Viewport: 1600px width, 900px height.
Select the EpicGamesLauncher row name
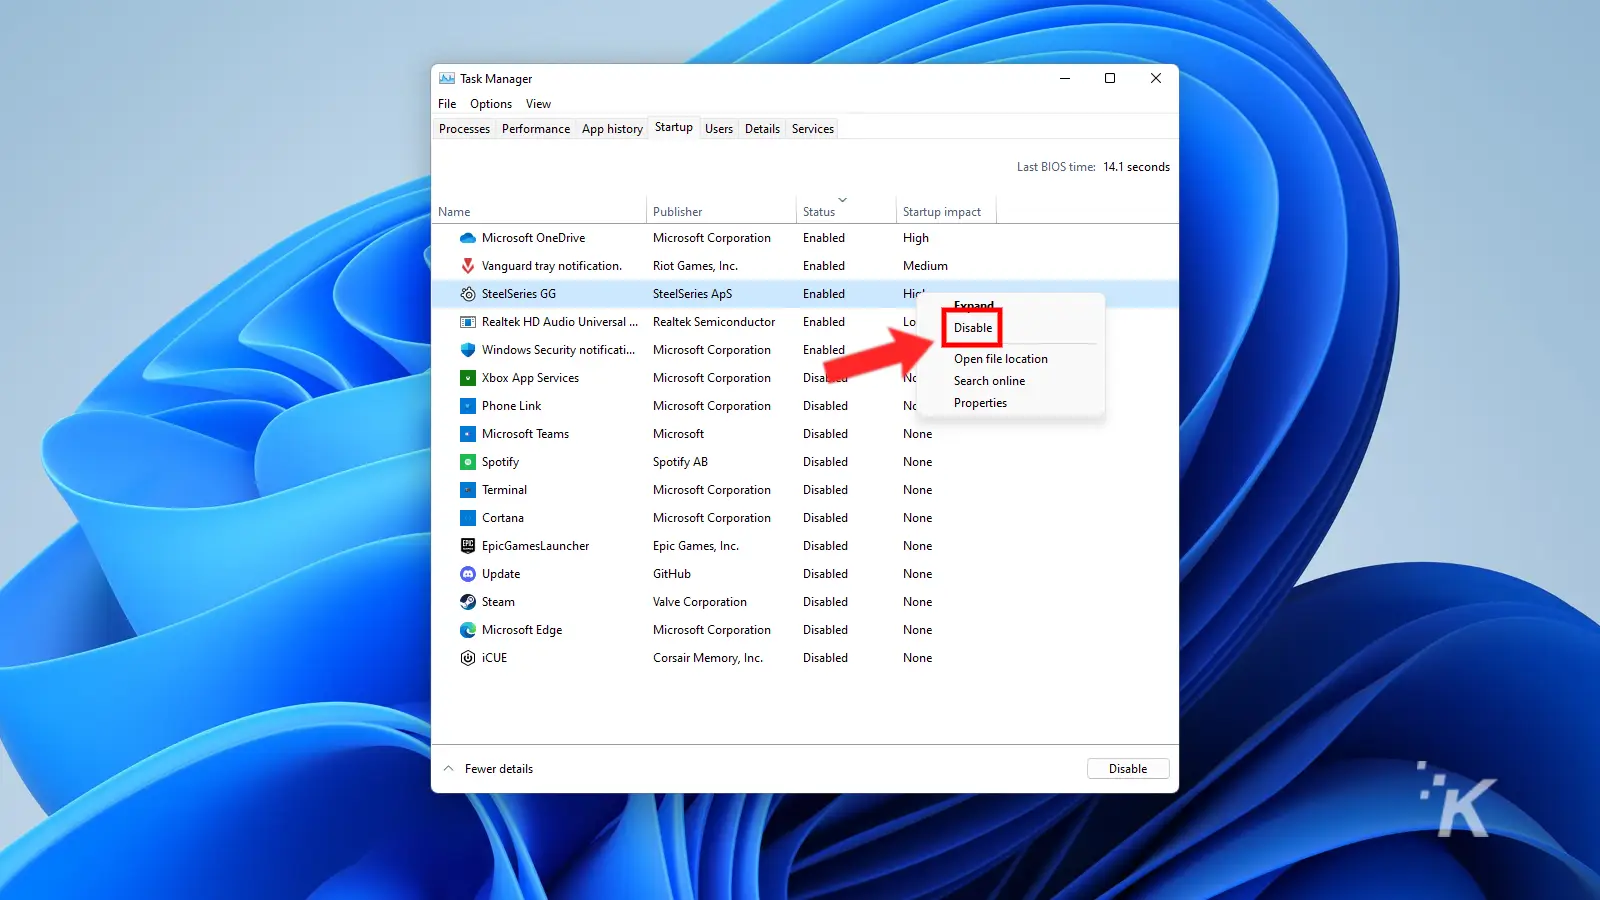click(535, 546)
